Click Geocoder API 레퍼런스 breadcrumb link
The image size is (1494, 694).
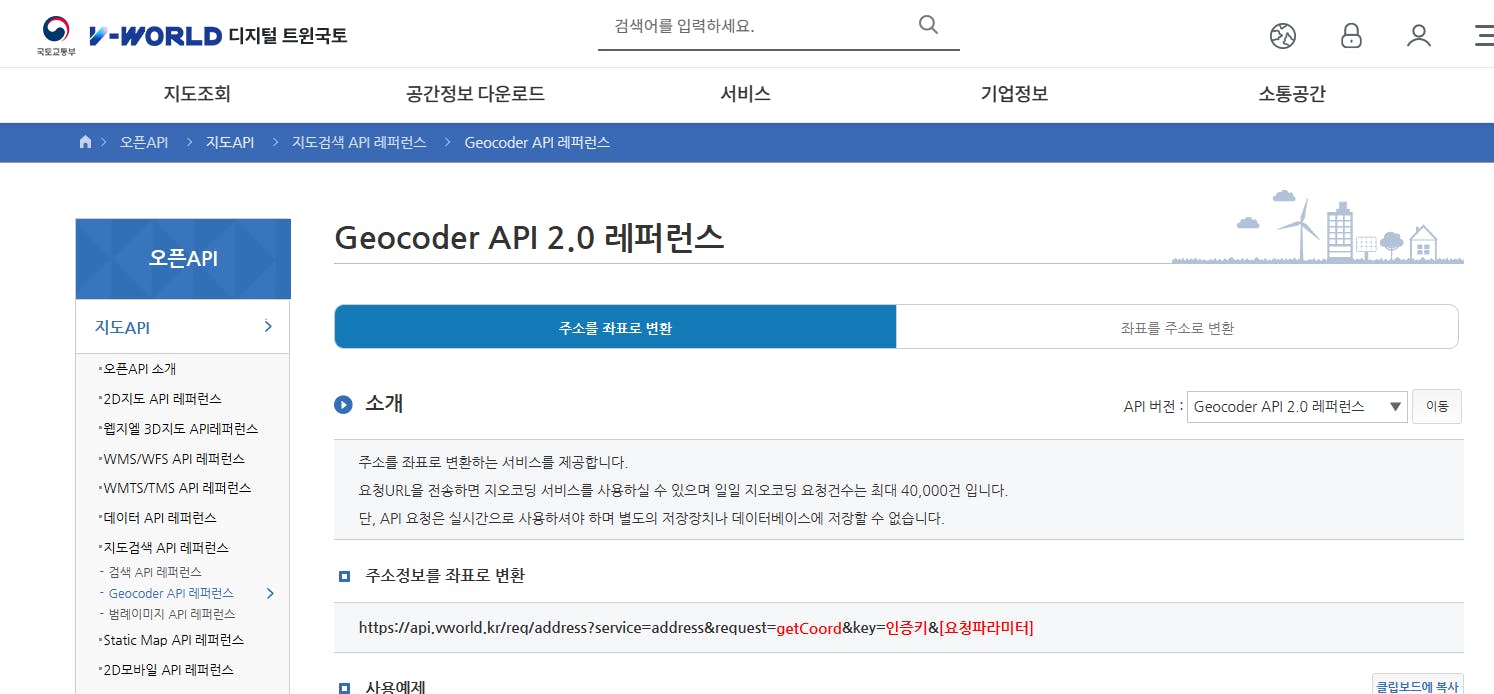[x=537, y=142]
